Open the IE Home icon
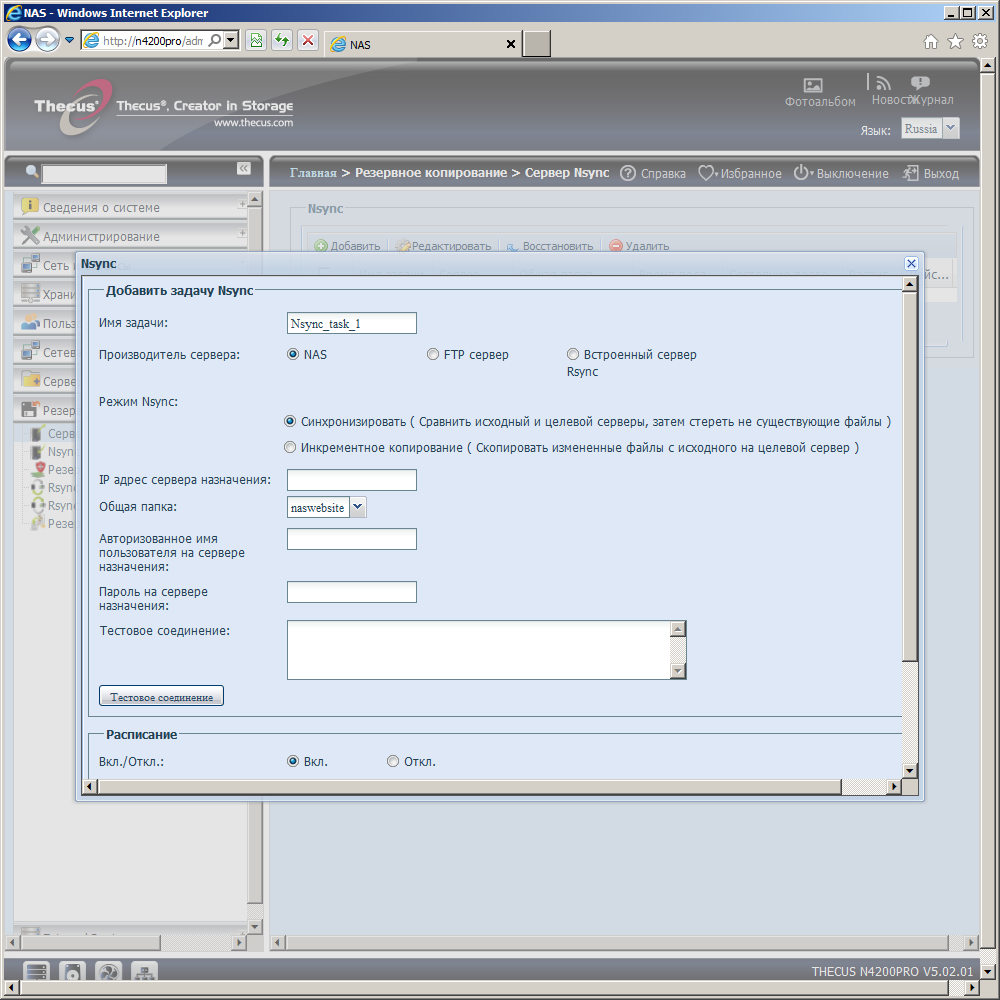The height and width of the screenshot is (1000, 1000). click(x=930, y=41)
